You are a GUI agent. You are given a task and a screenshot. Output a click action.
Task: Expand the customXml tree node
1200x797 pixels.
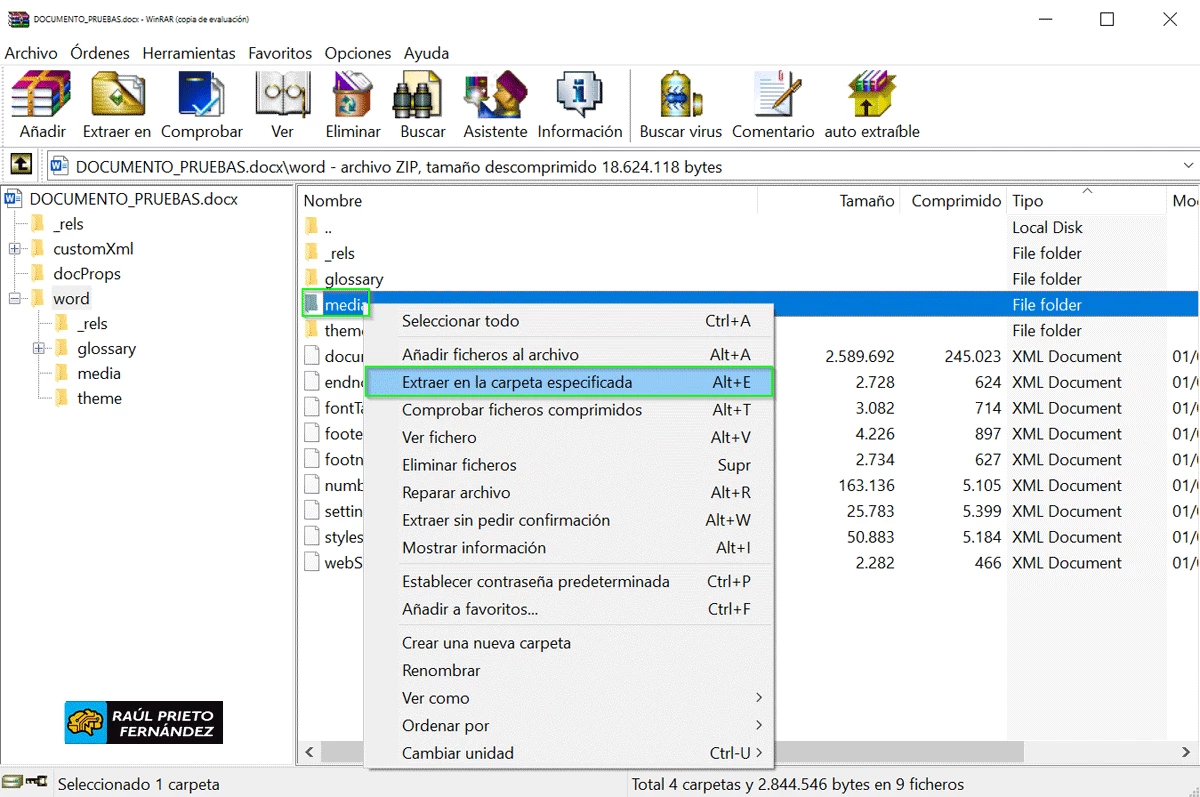click(15, 249)
